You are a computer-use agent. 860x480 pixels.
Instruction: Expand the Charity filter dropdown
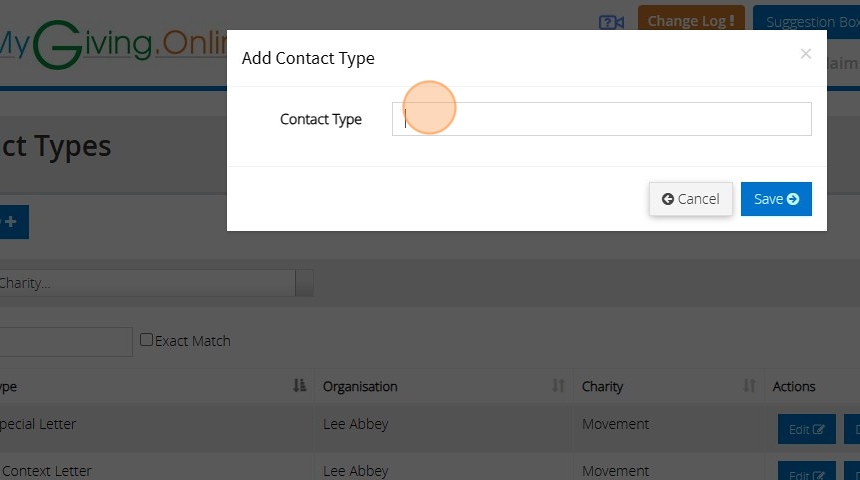click(x=304, y=283)
